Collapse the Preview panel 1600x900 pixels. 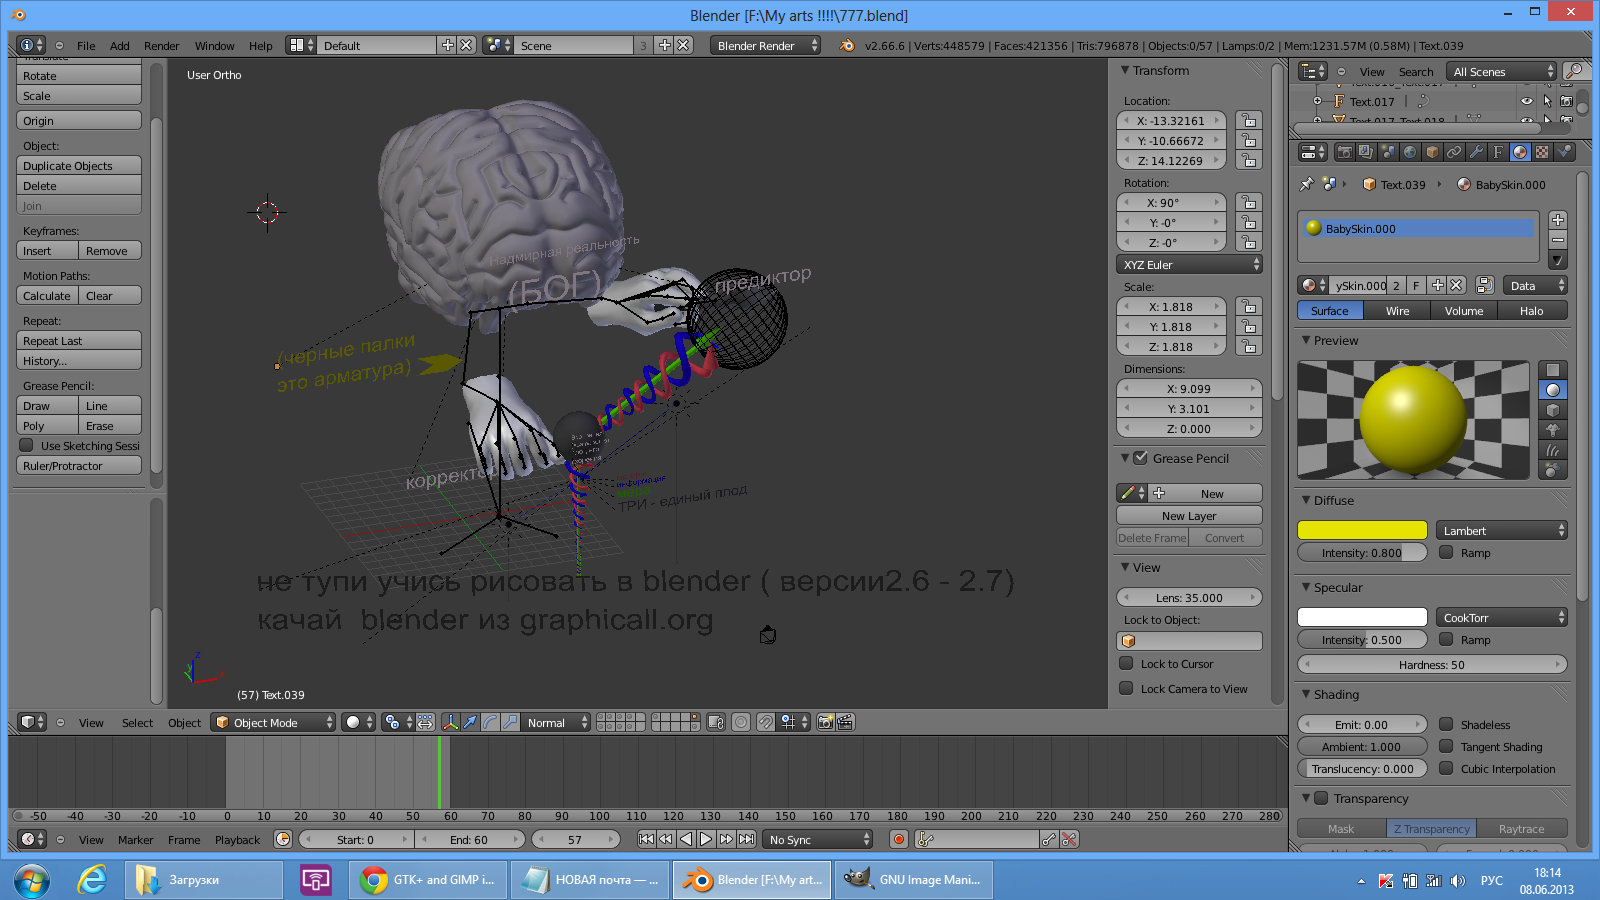(1306, 340)
